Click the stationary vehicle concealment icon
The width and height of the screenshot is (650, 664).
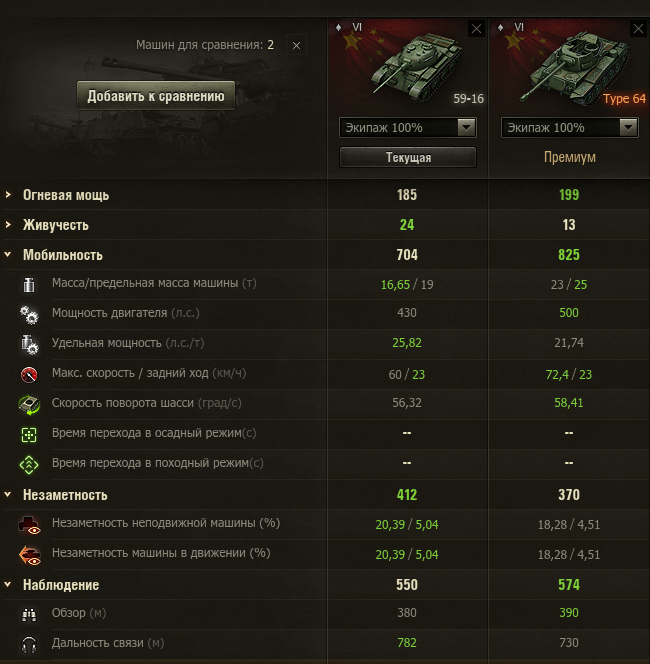pyautogui.click(x=29, y=524)
